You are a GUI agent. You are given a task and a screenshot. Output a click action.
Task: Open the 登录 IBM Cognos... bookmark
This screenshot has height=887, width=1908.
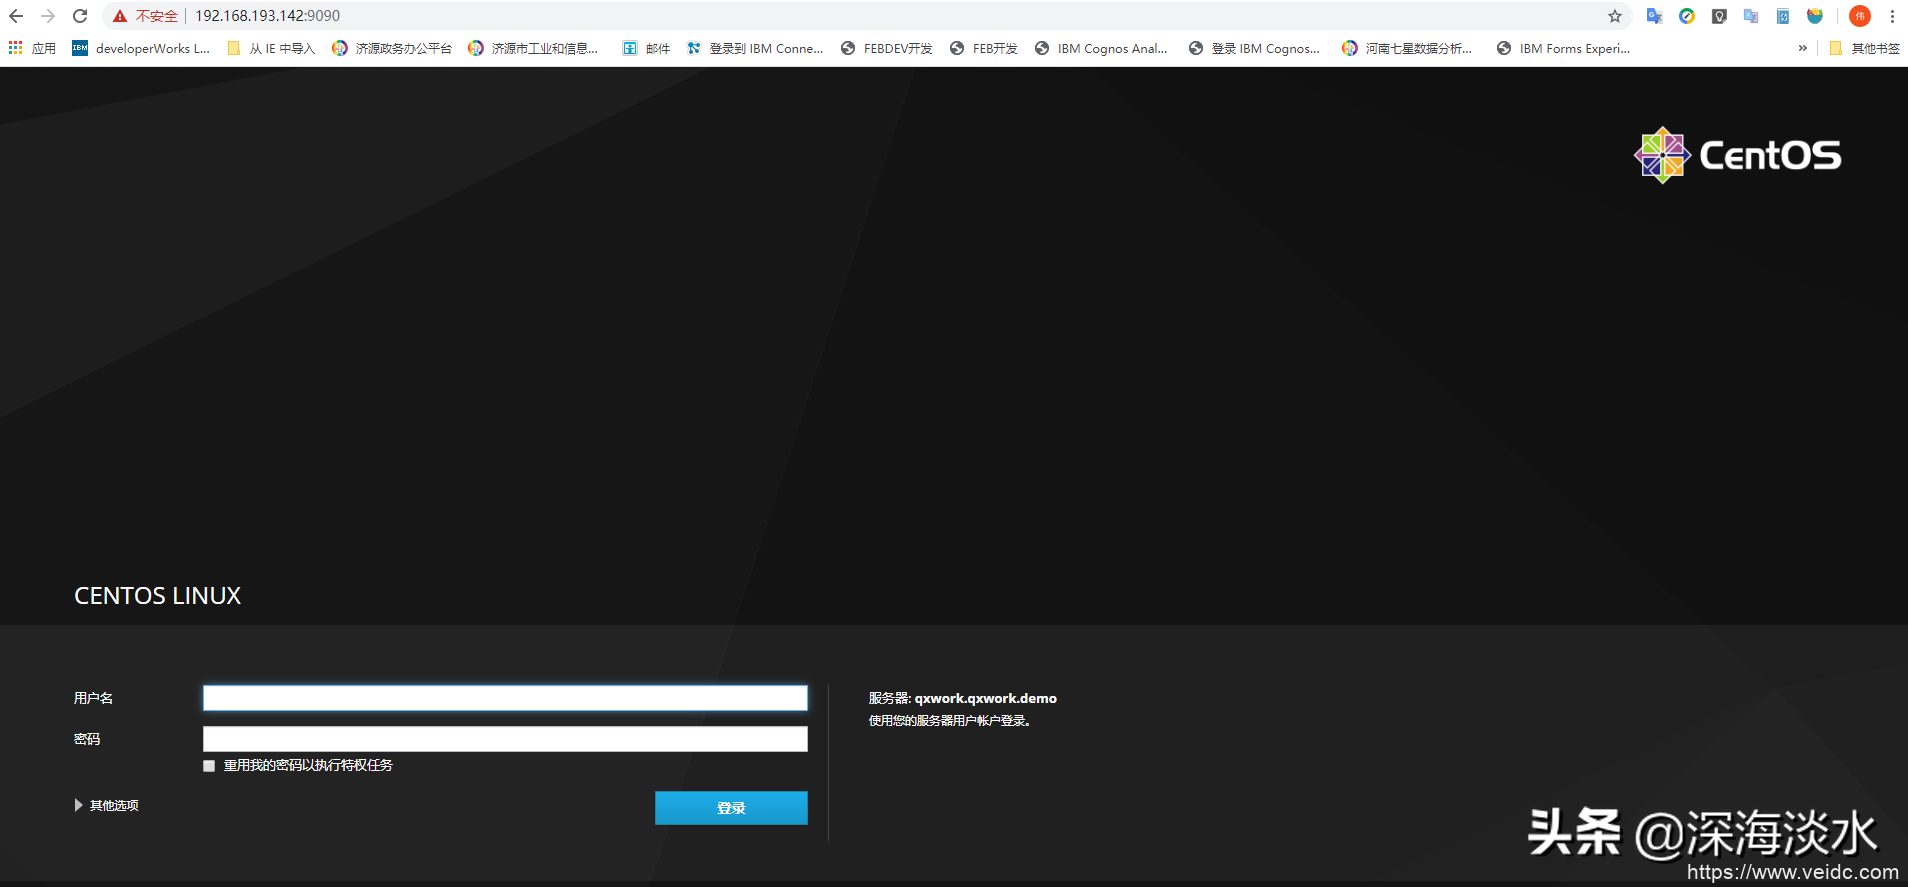1254,48
